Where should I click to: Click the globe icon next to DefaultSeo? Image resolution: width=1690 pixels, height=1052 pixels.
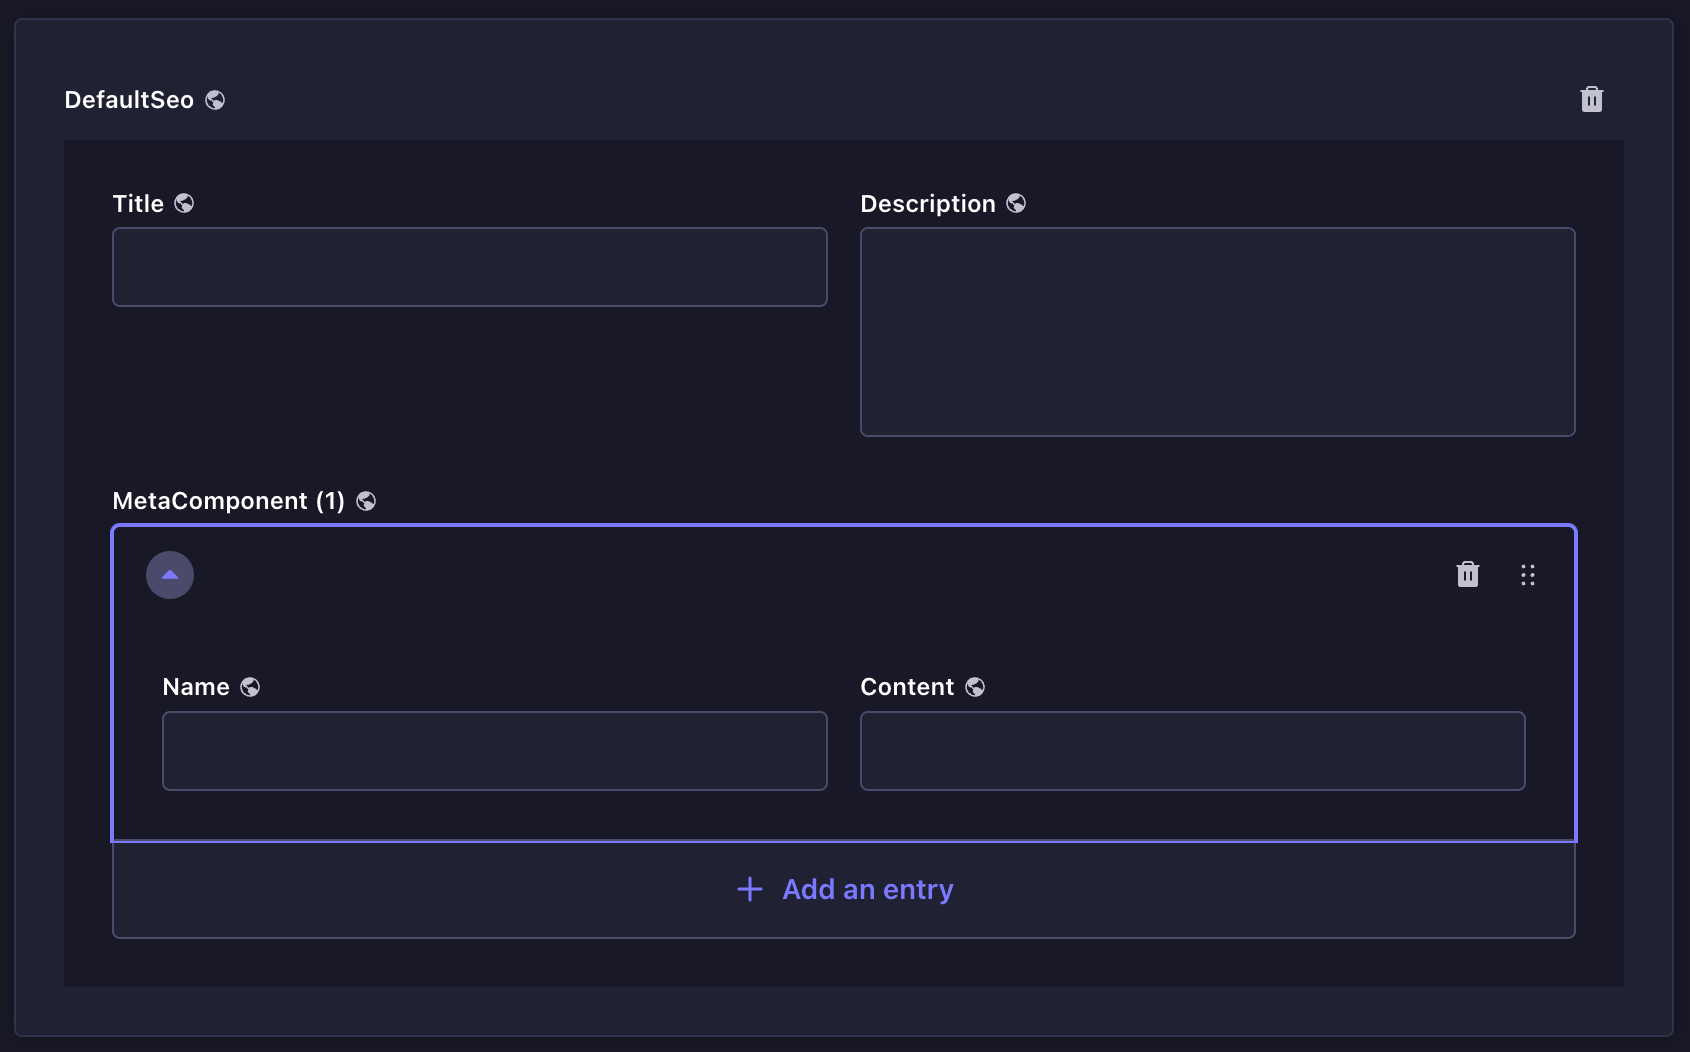[x=215, y=100]
